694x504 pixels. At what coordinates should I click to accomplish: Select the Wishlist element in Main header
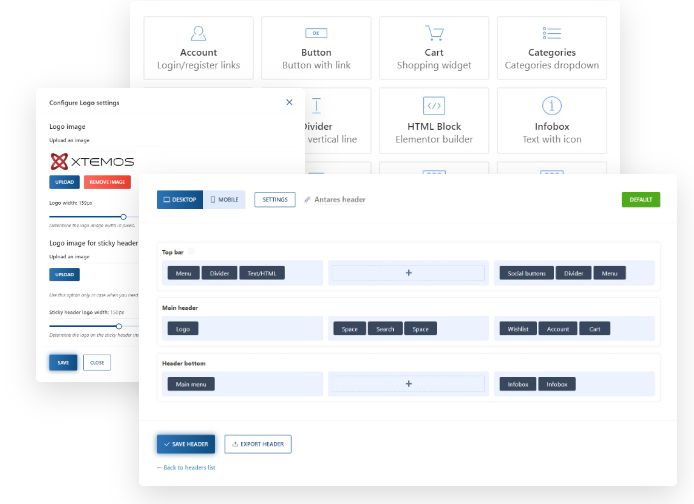coord(518,329)
